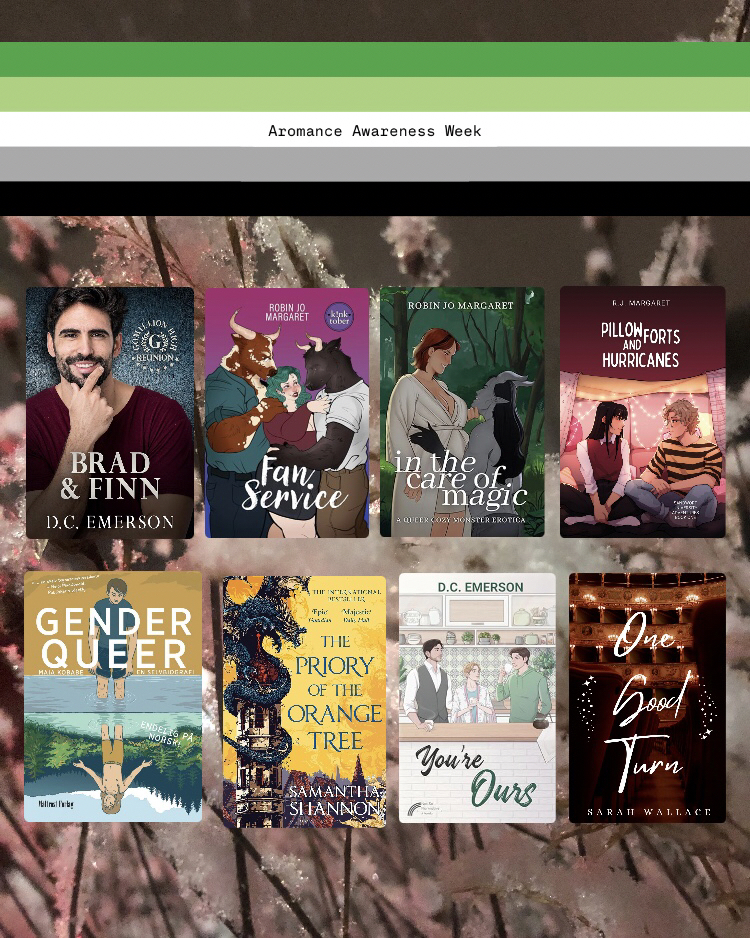Click the black flag stripe
This screenshot has height=938, width=750.
pos(375,198)
